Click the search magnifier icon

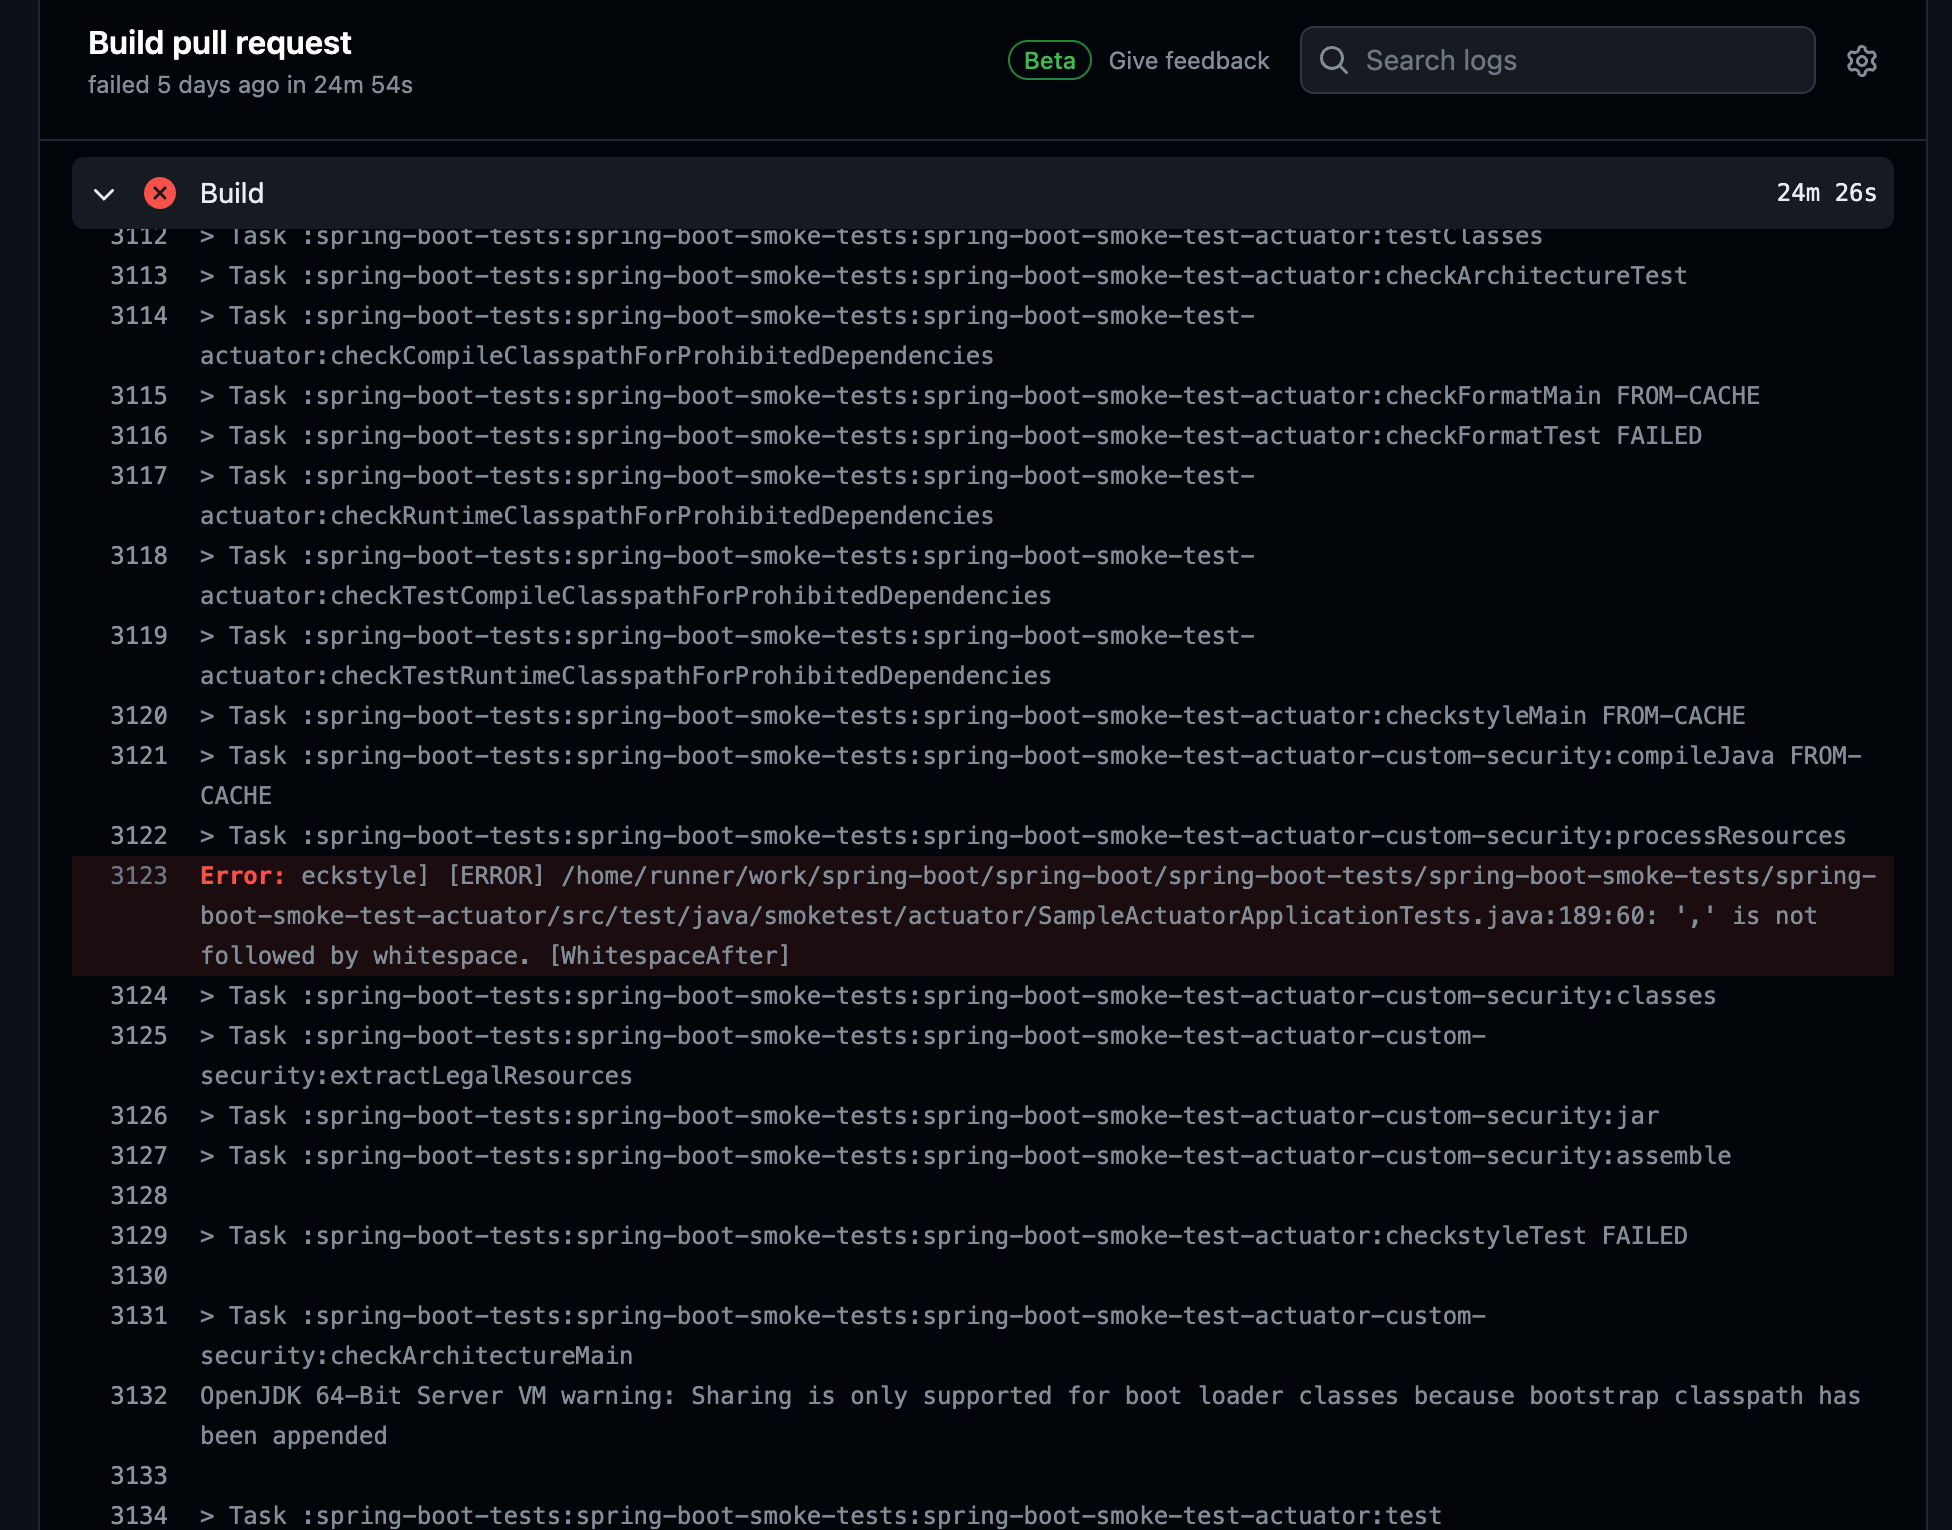coord(1334,61)
